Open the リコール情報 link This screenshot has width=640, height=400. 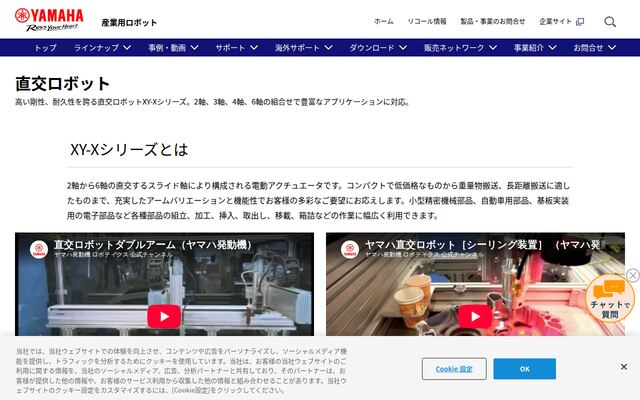(427, 21)
